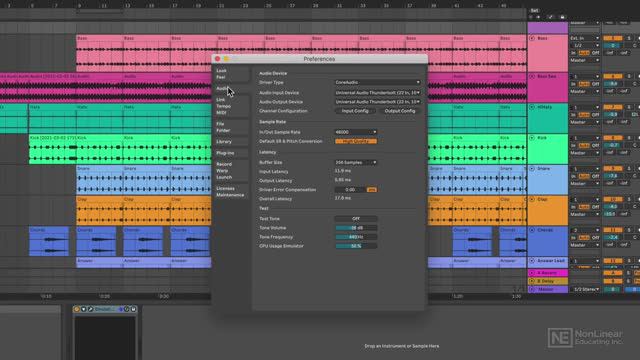Open the Audio Output Device dropdown
The image size is (640, 360).
pyautogui.click(x=377, y=102)
